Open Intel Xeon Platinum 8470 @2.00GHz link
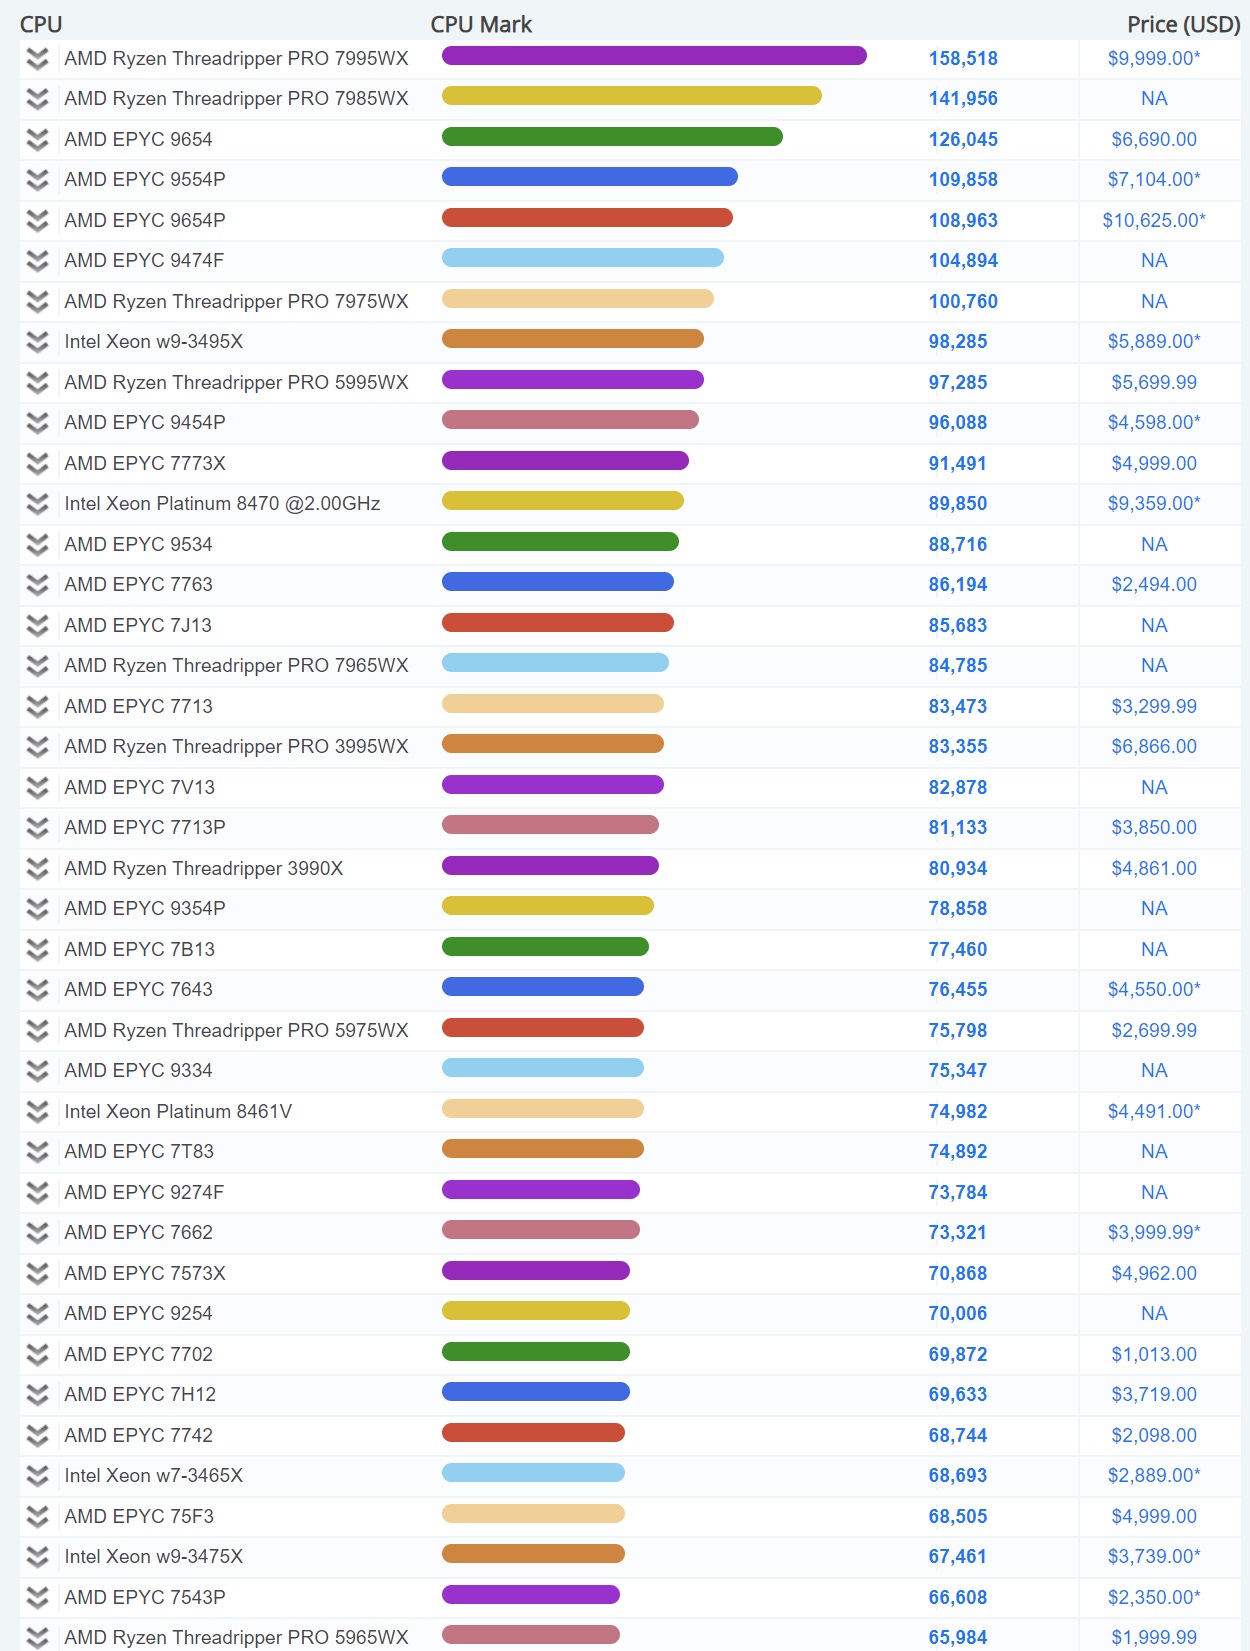This screenshot has height=1651, width=1250. (x=222, y=504)
